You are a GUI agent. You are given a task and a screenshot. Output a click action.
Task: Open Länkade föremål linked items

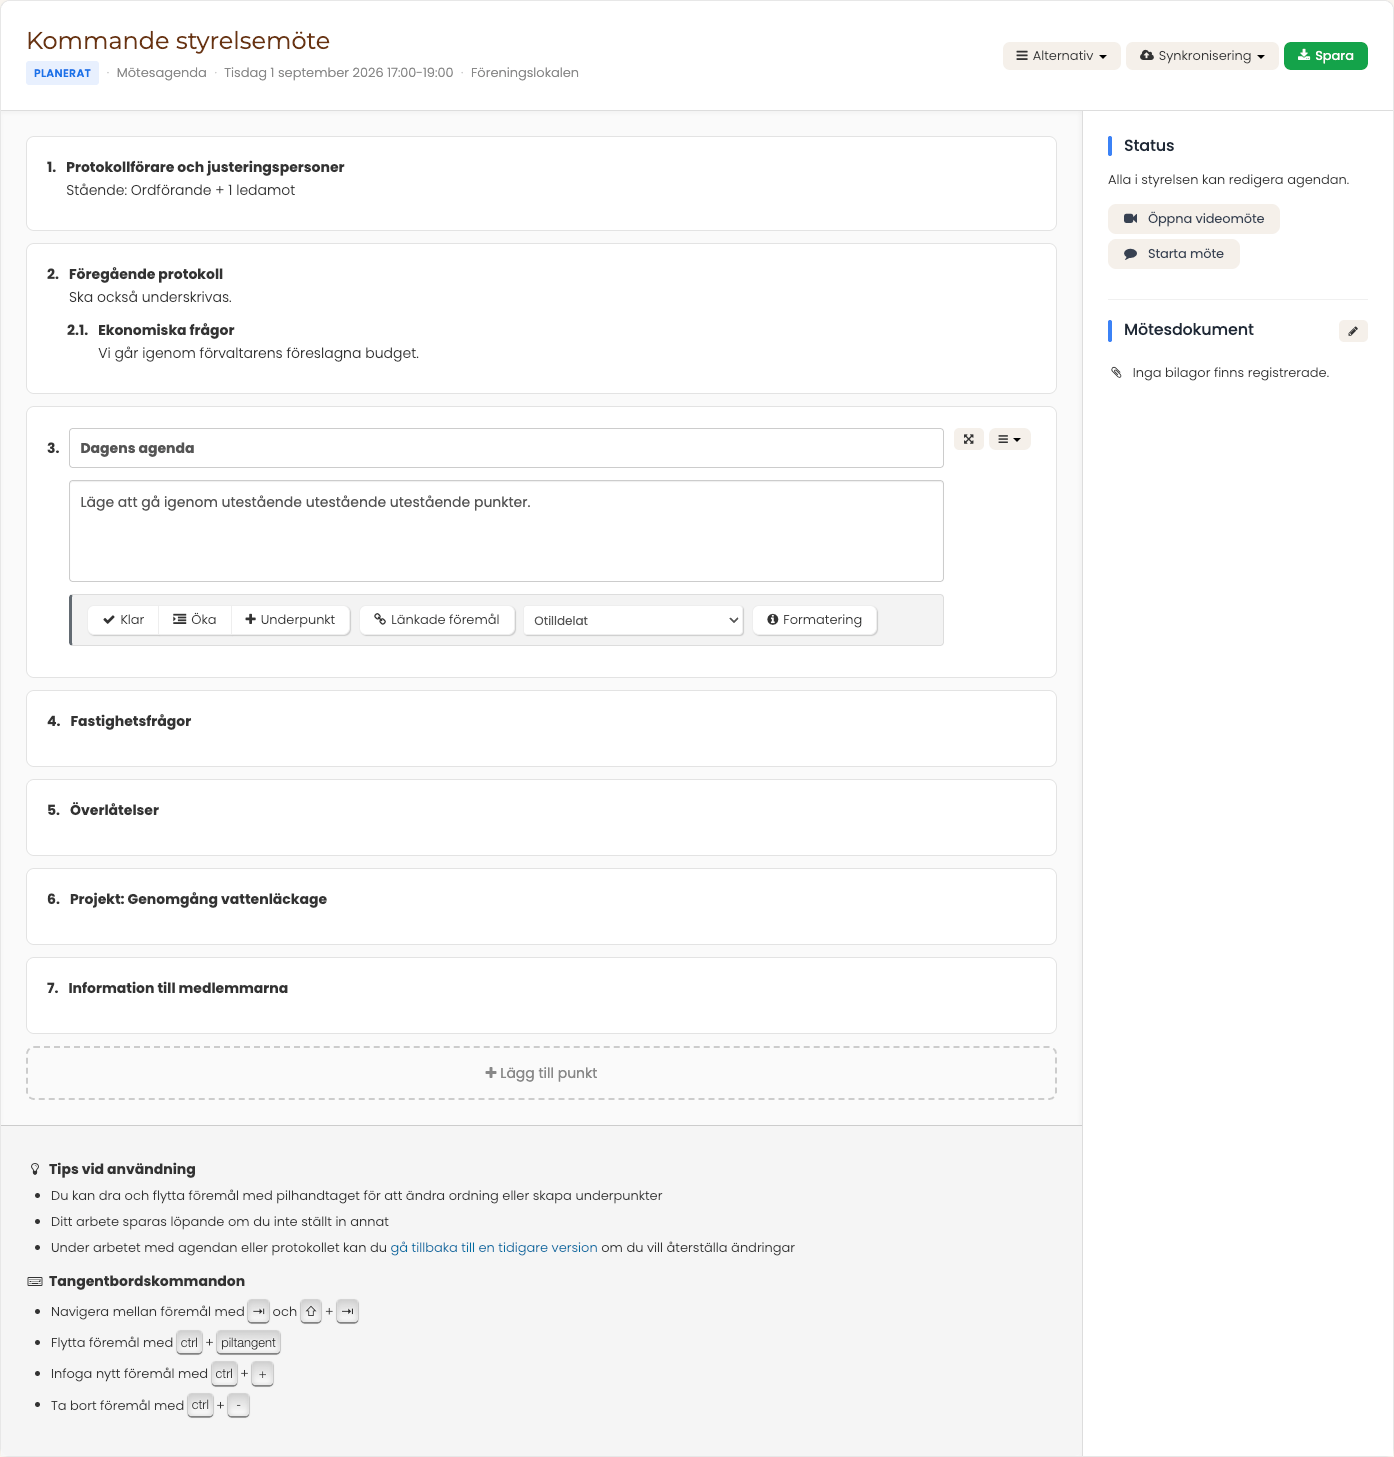pos(437,620)
